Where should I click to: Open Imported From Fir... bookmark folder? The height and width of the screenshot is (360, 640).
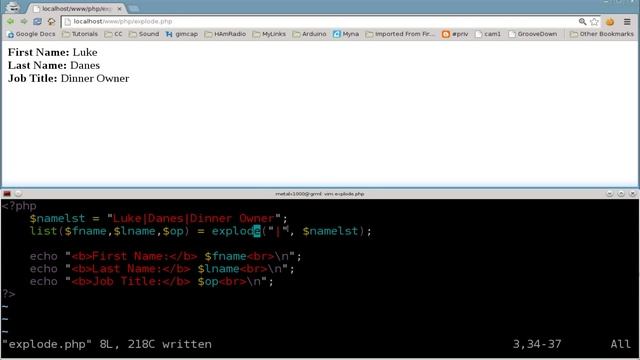click(x=400, y=34)
